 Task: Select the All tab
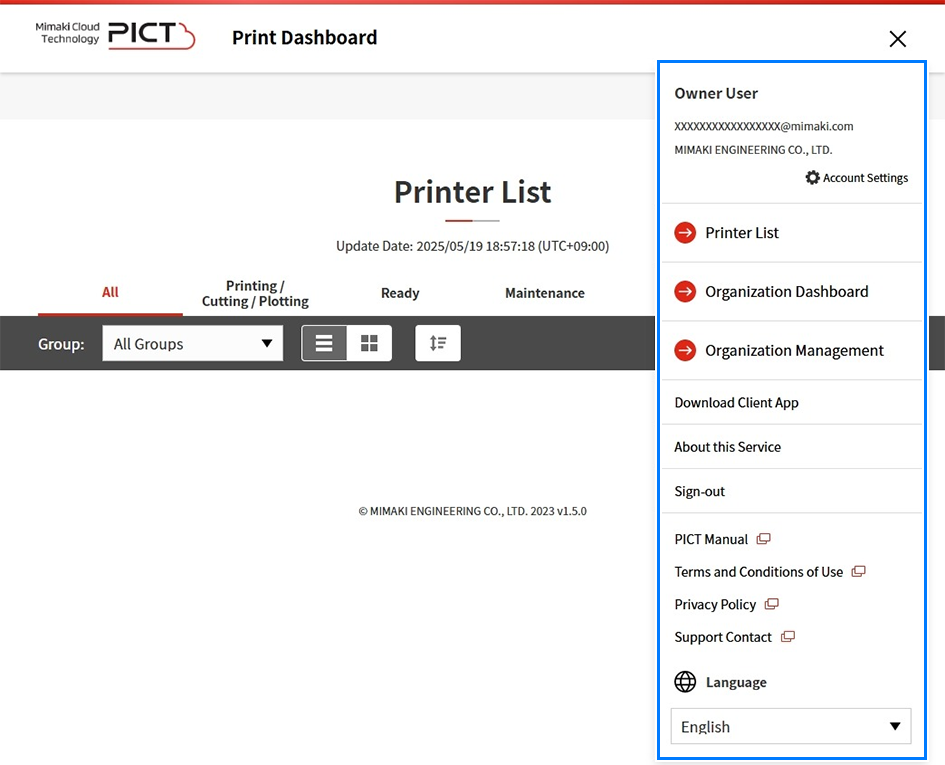click(x=110, y=292)
